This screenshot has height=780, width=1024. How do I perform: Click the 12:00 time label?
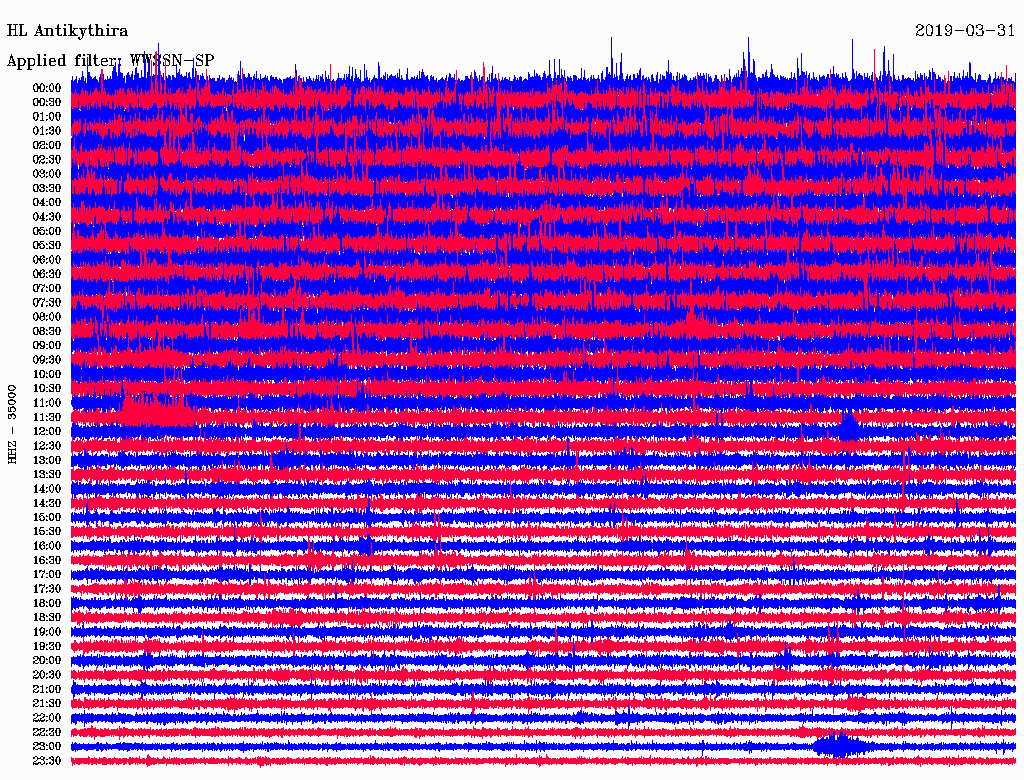click(x=47, y=431)
